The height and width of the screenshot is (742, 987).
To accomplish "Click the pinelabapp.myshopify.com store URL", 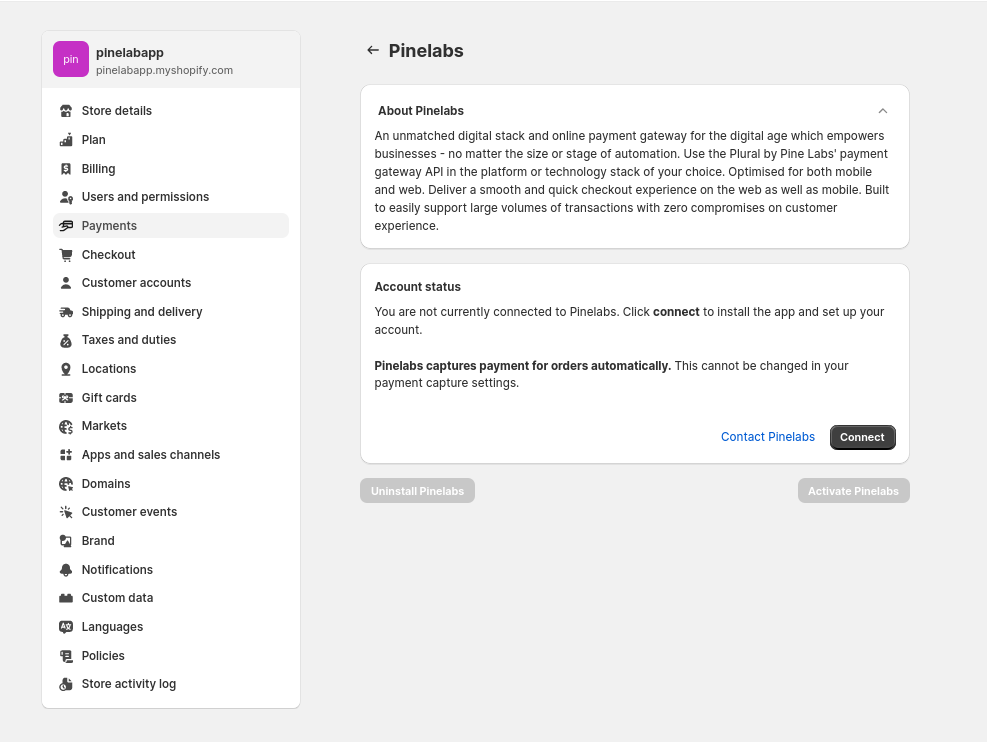I will [x=164, y=70].
